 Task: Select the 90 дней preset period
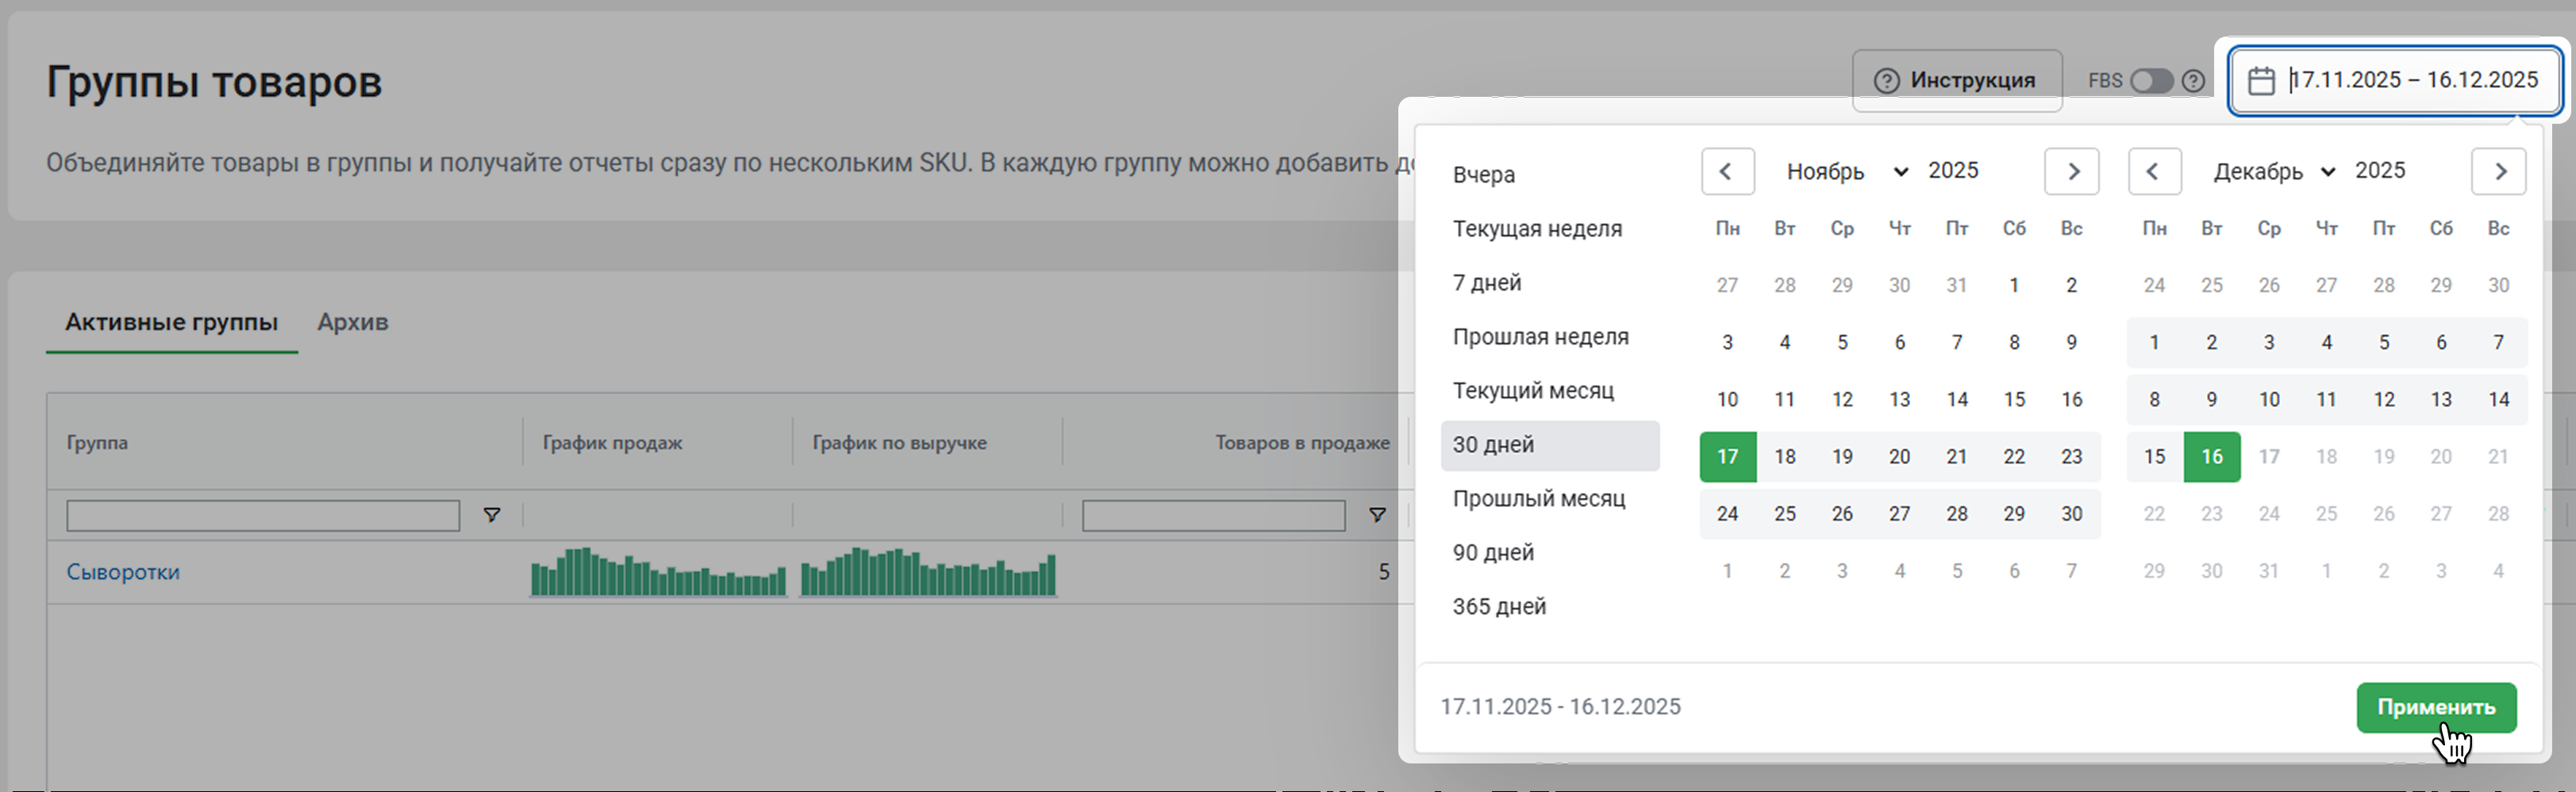1493,552
